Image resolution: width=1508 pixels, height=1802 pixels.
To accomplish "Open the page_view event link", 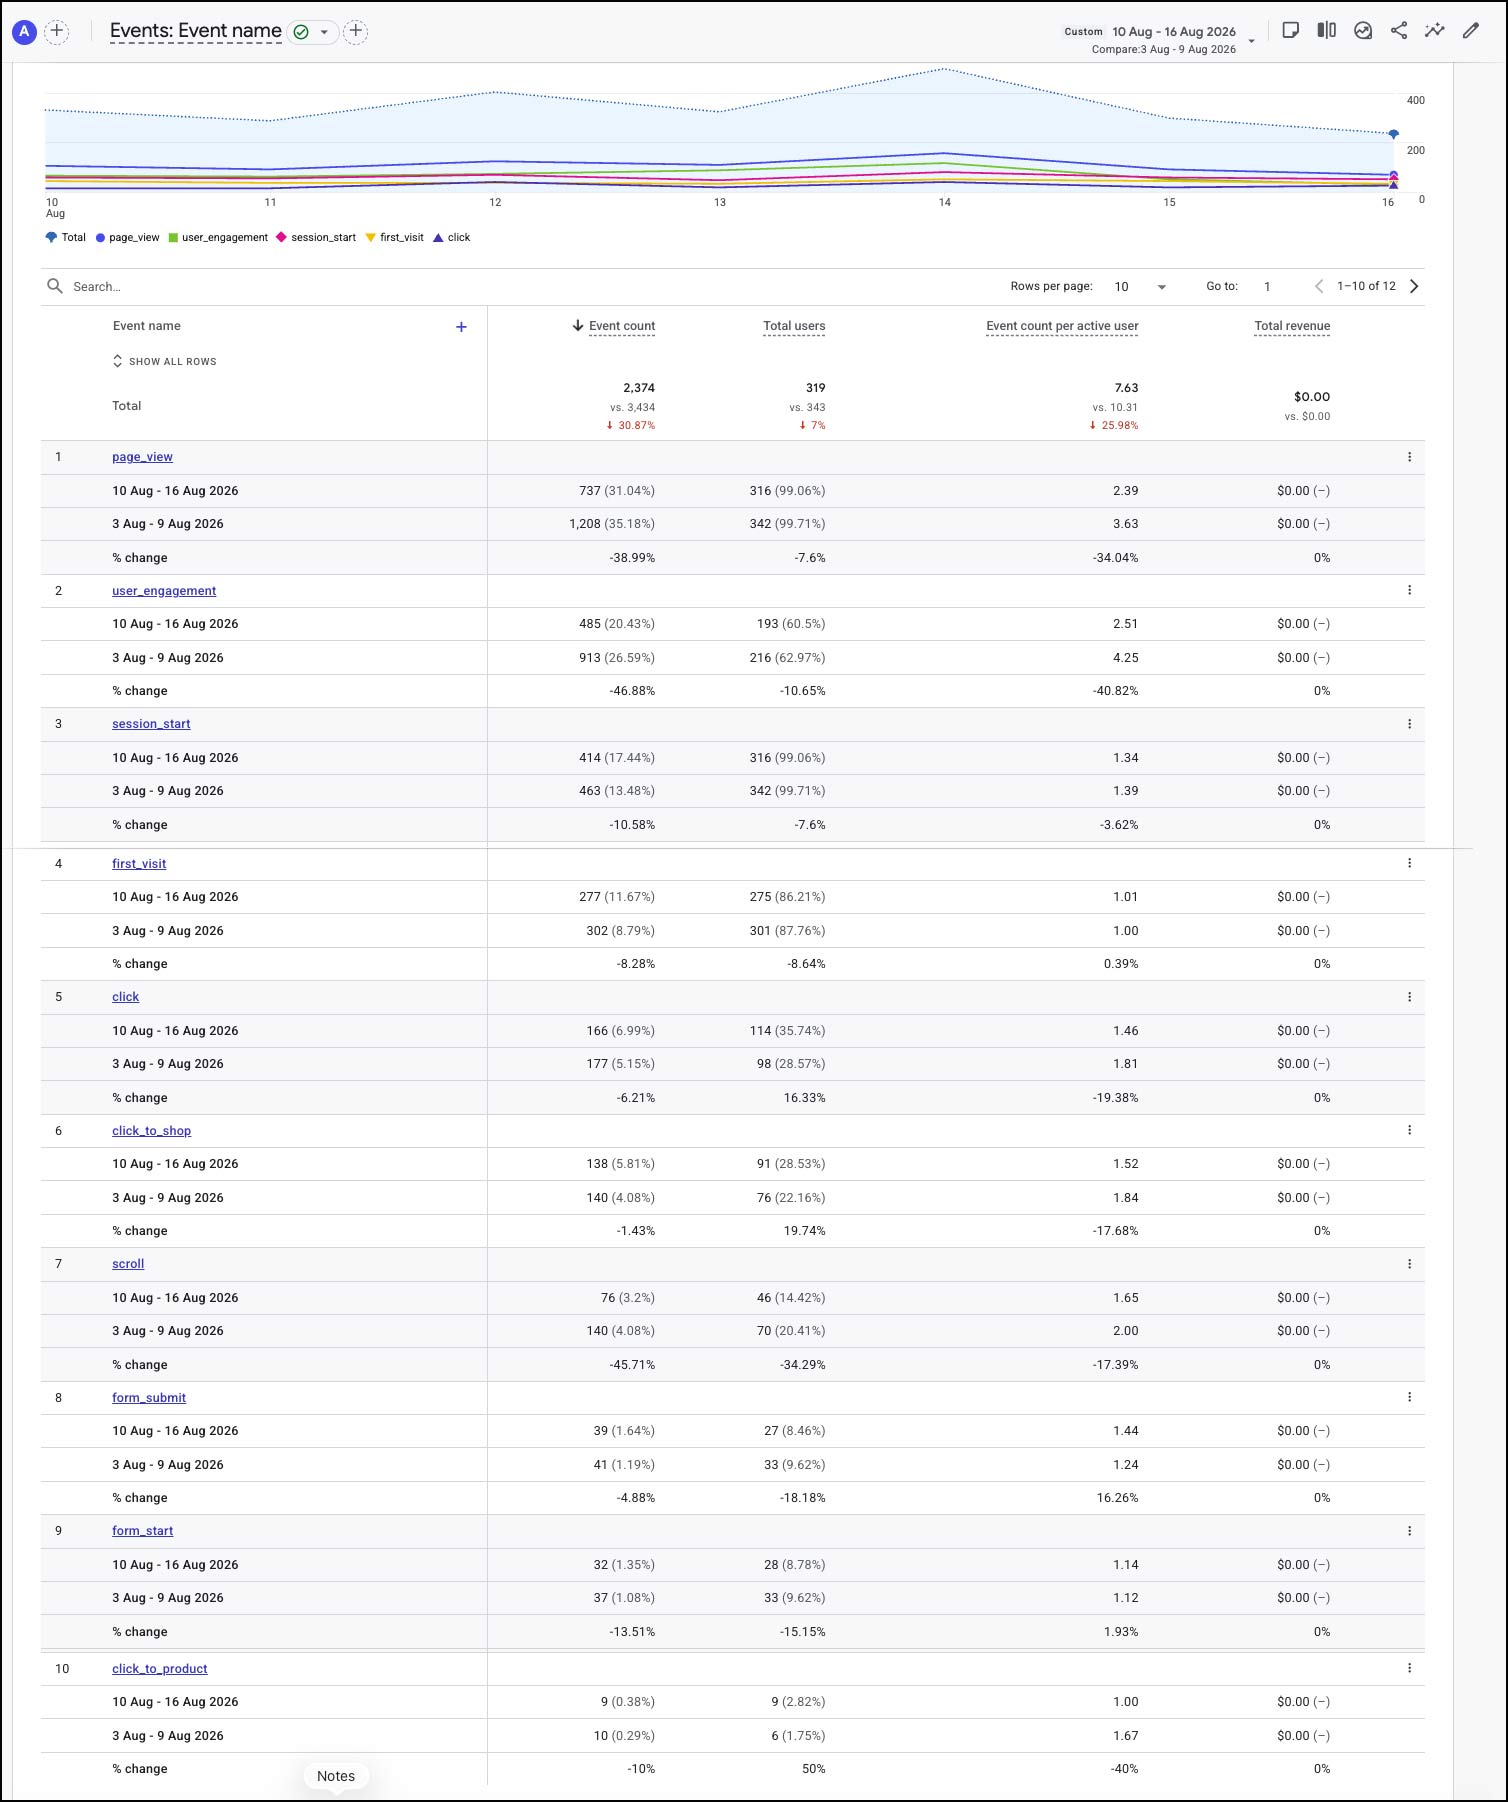I will coord(142,457).
